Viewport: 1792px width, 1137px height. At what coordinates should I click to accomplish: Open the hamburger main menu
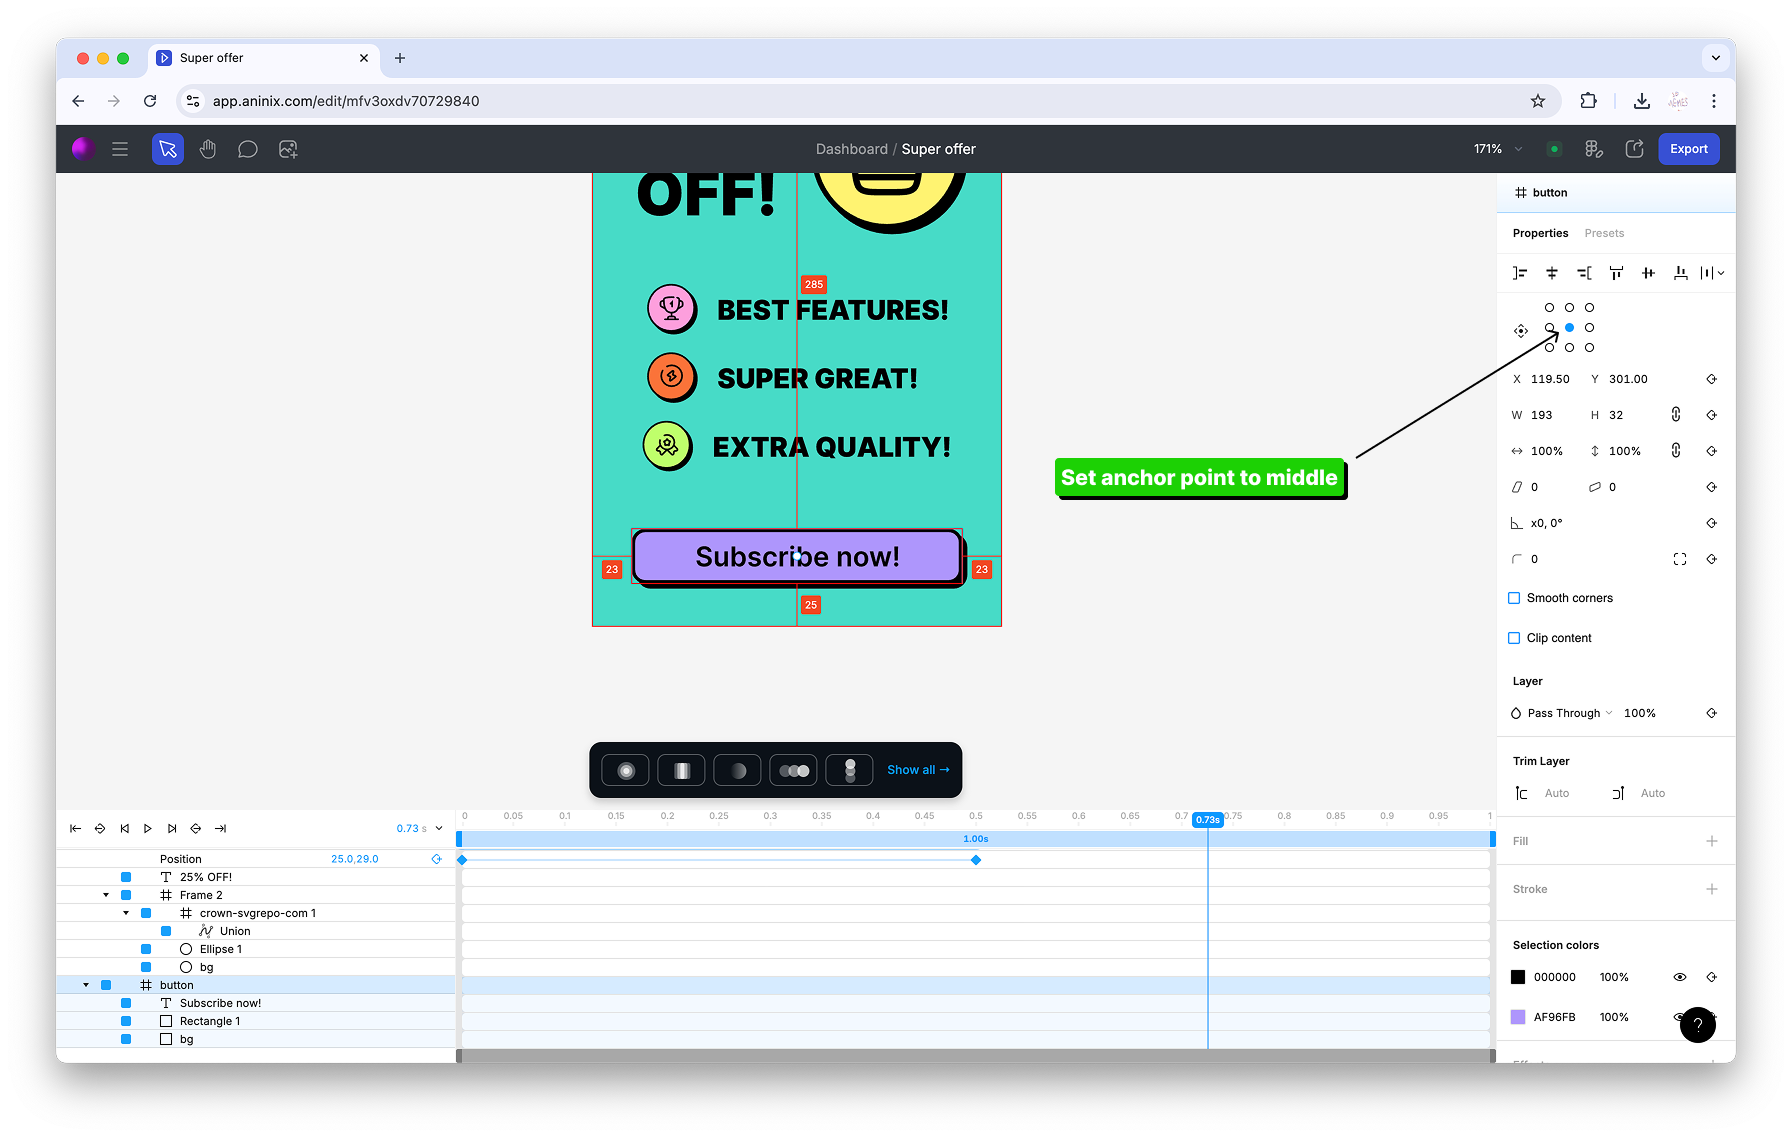coord(120,149)
